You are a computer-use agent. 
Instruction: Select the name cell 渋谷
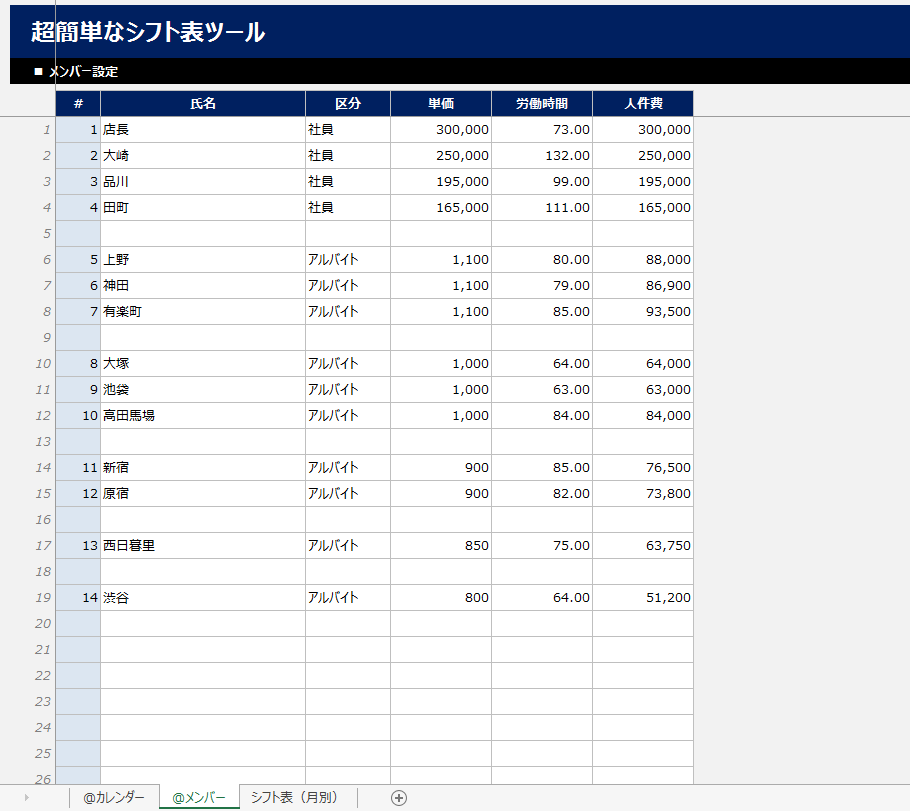click(203, 597)
